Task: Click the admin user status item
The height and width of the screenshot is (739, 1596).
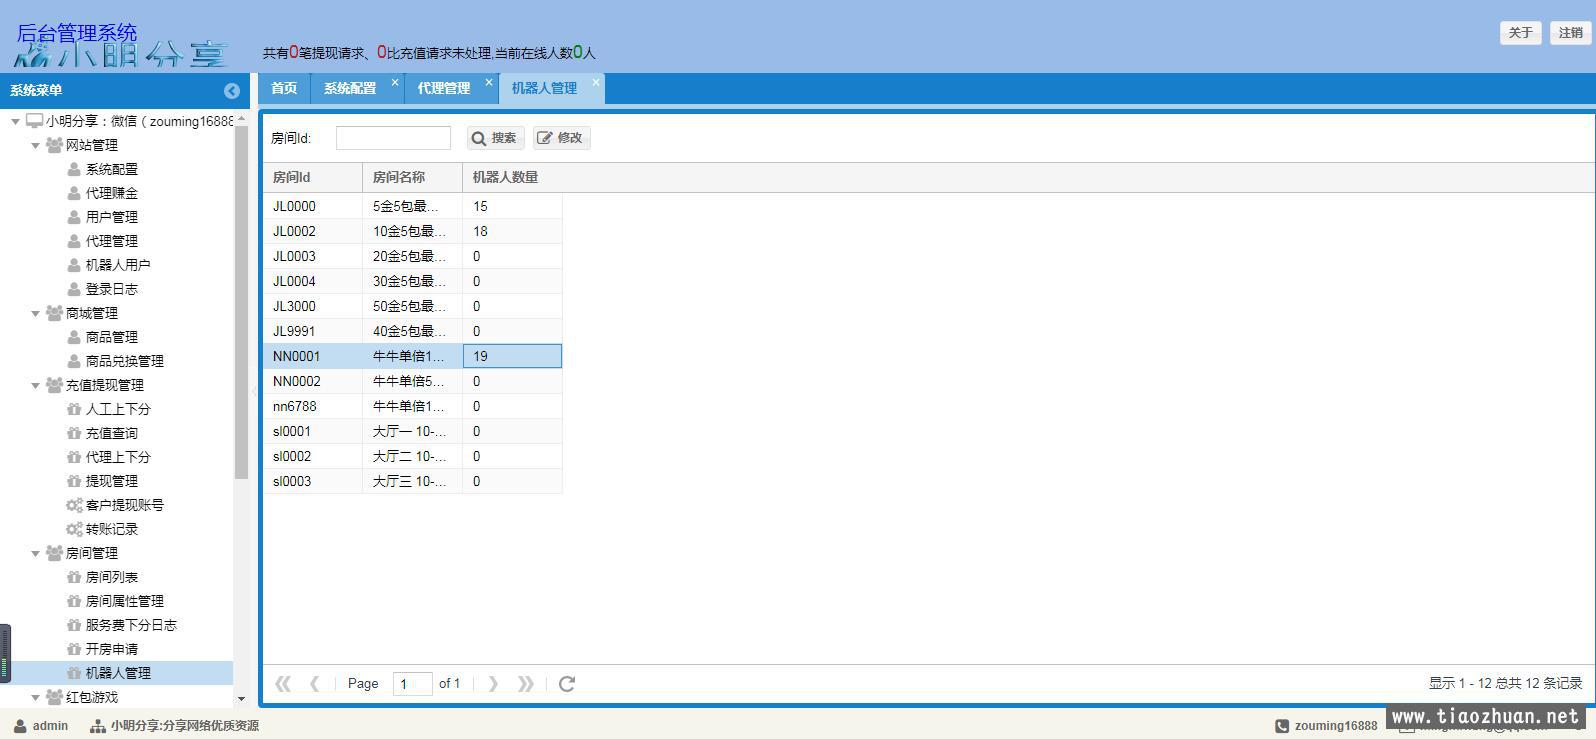Action: [x=41, y=726]
